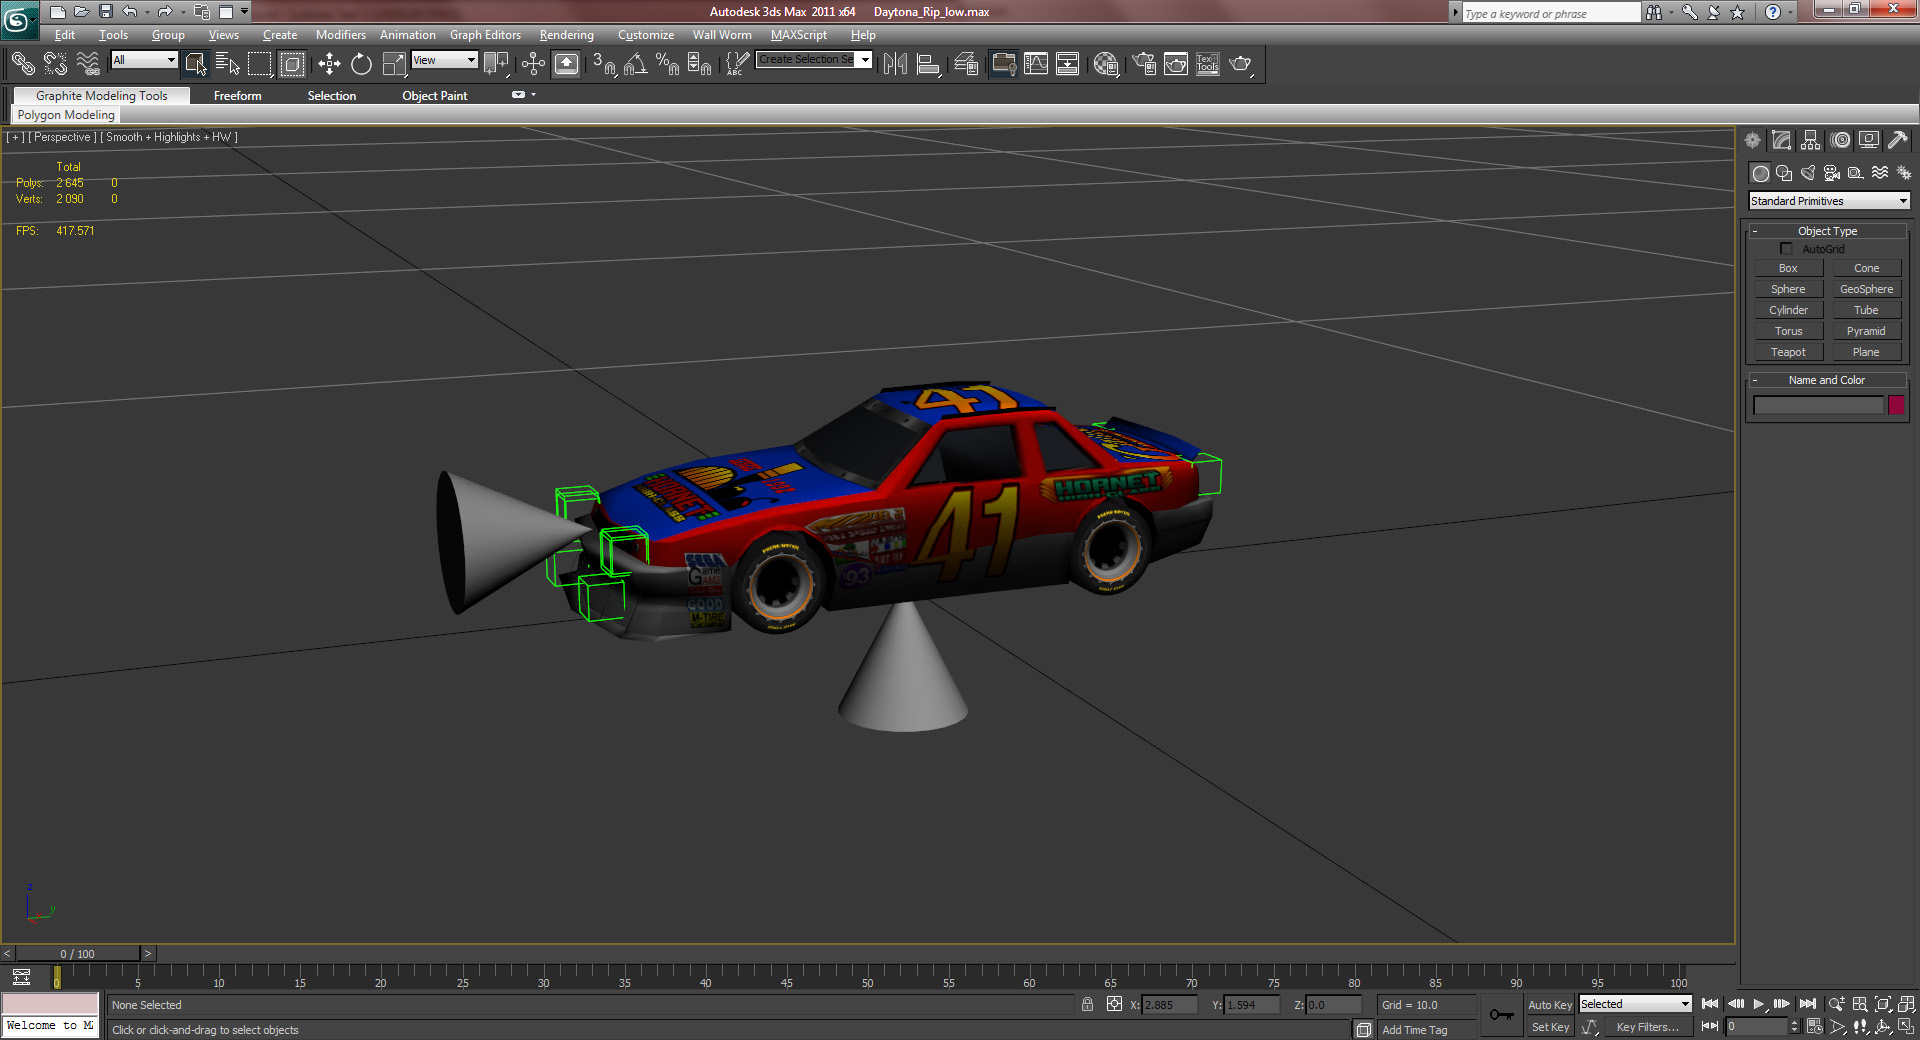The height and width of the screenshot is (1040, 1920).
Task: Open the Manage Layers icon
Action: [965, 64]
